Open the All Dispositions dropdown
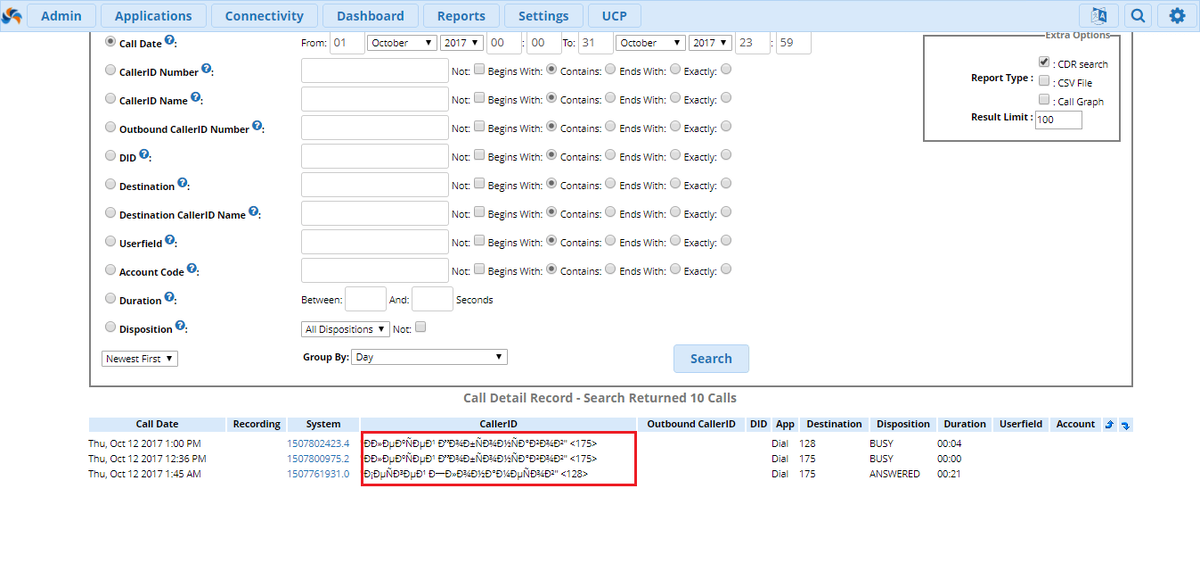 coord(345,329)
